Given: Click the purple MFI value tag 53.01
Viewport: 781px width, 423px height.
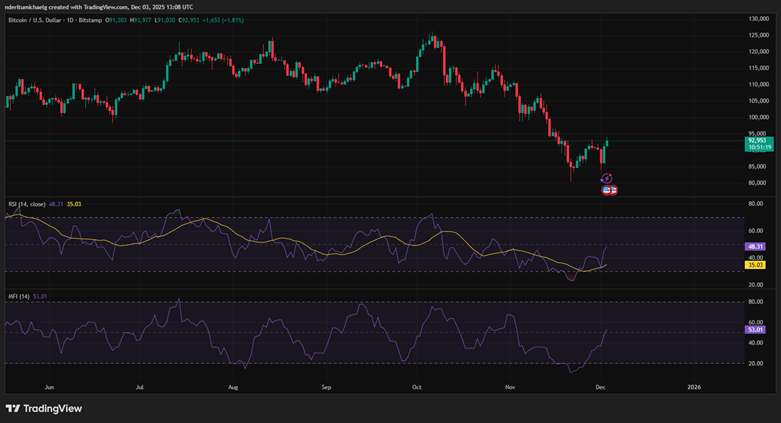Looking at the screenshot, I should point(758,328).
